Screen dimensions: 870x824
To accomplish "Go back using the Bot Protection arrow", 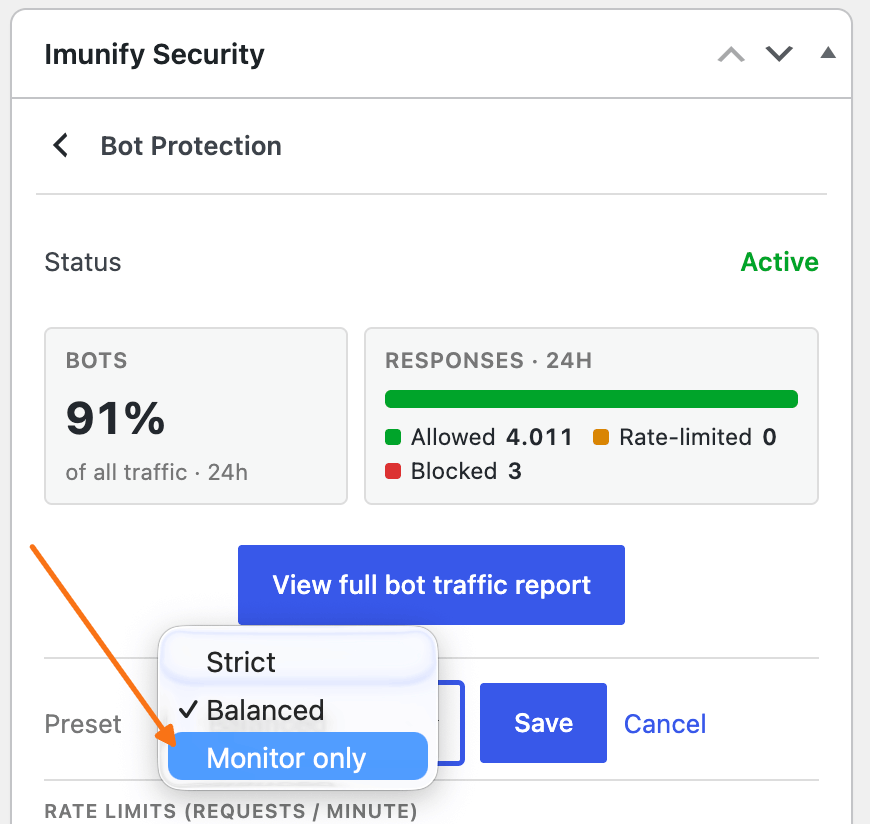I will tap(60, 145).
